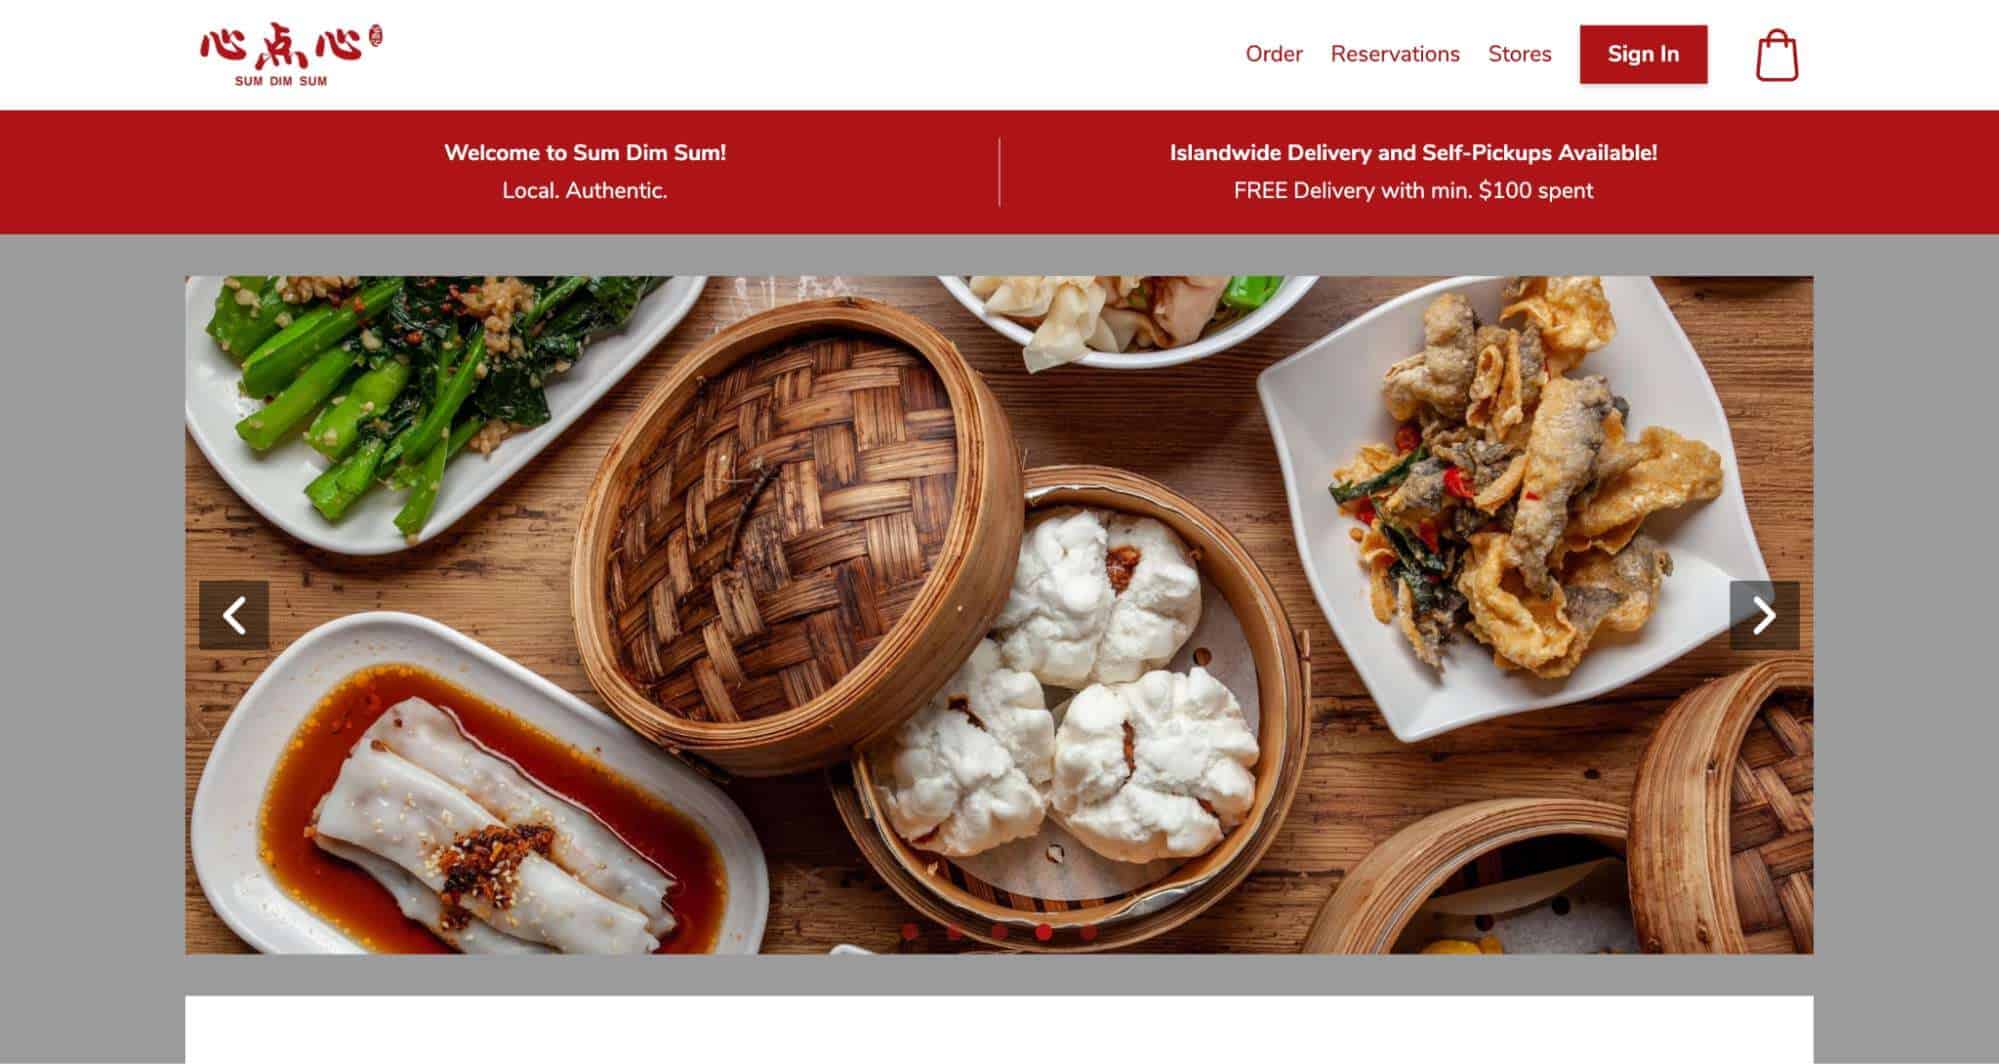Select the second carousel indicator dot
The width and height of the screenshot is (1999, 1064).
coord(954,932)
